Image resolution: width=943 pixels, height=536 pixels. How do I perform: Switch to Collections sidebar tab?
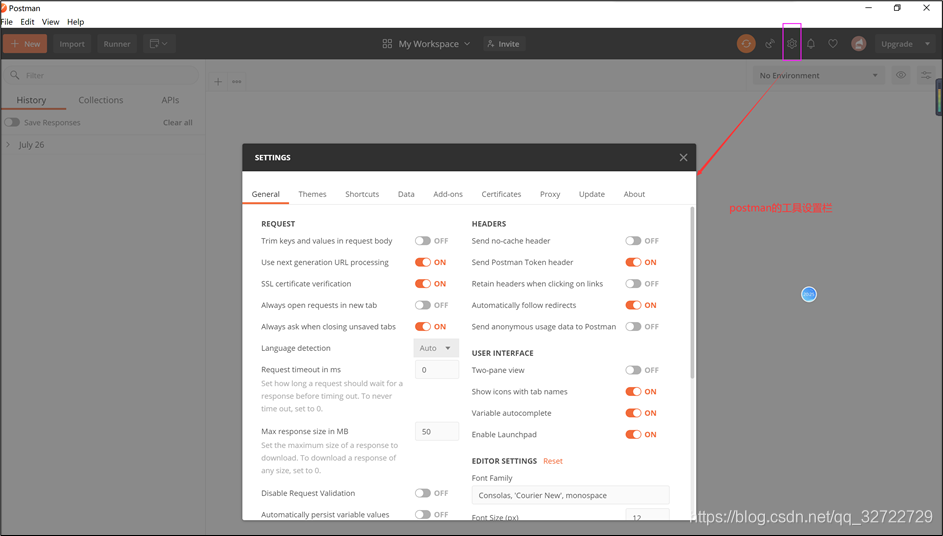(100, 100)
